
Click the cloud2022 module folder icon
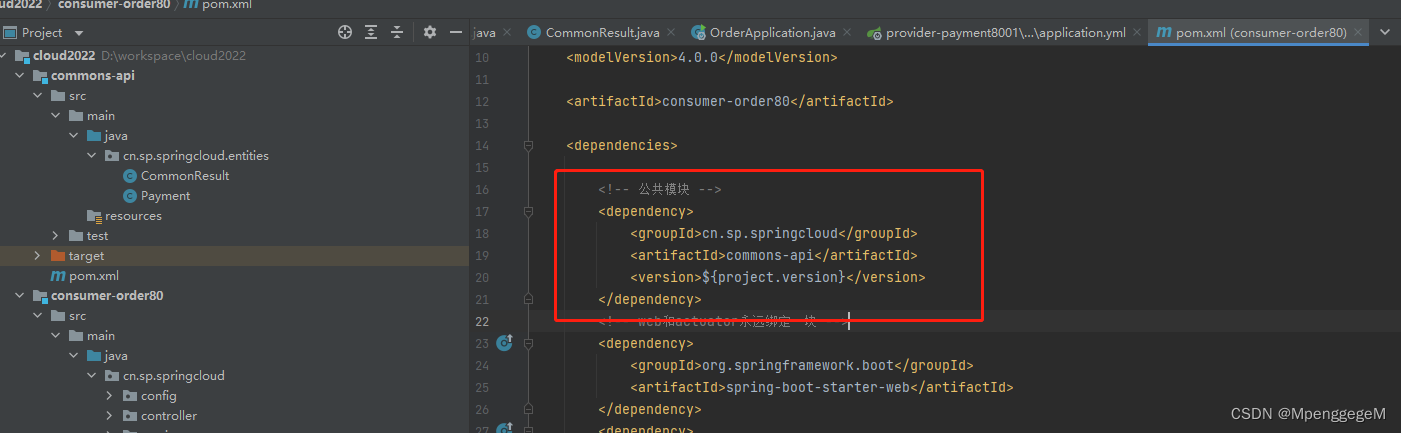coord(22,56)
